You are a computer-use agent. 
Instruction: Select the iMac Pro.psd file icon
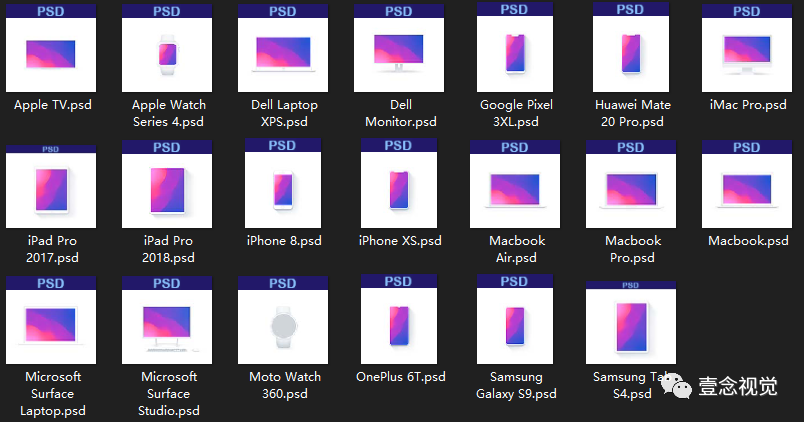[747, 48]
